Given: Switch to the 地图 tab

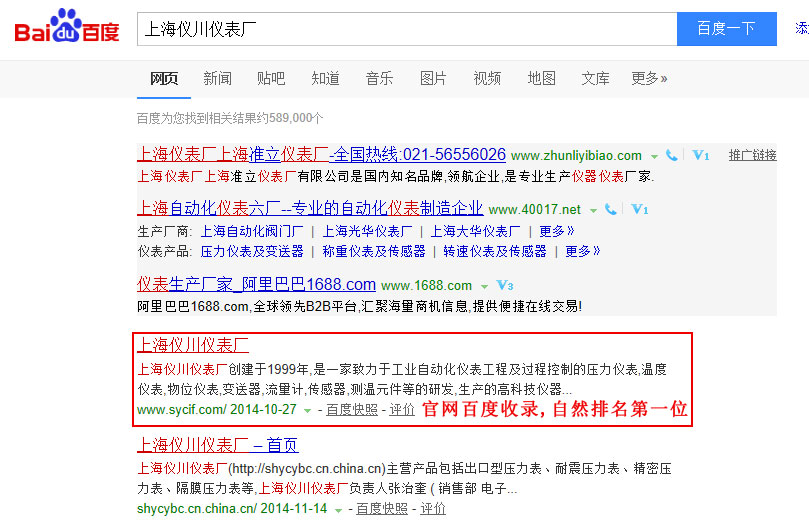Looking at the screenshot, I should click(541, 78).
